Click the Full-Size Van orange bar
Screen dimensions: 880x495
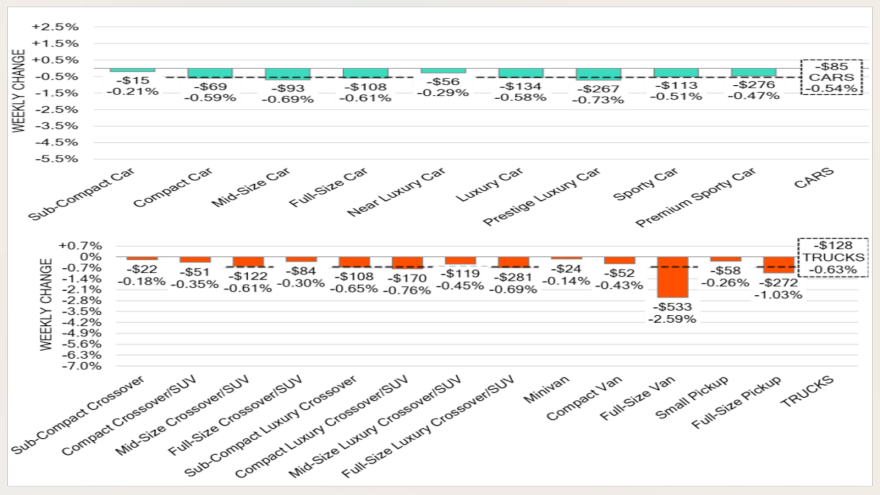click(672, 276)
